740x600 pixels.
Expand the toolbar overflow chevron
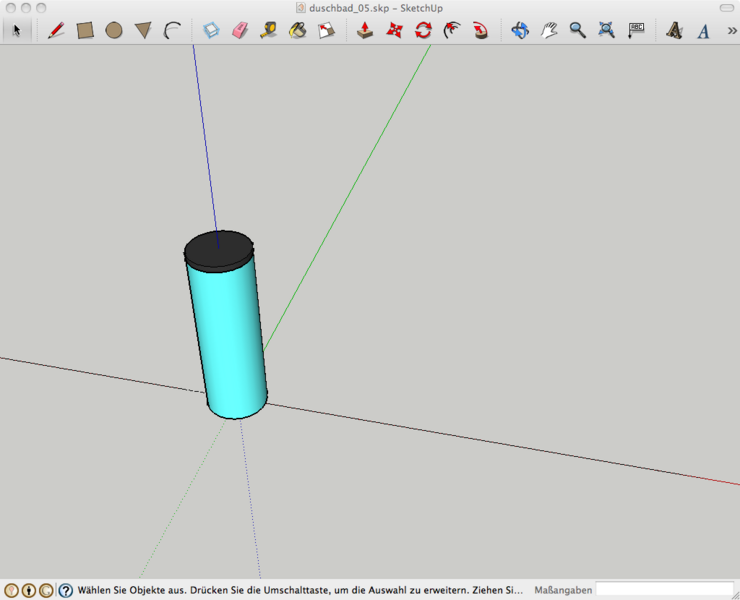731,30
